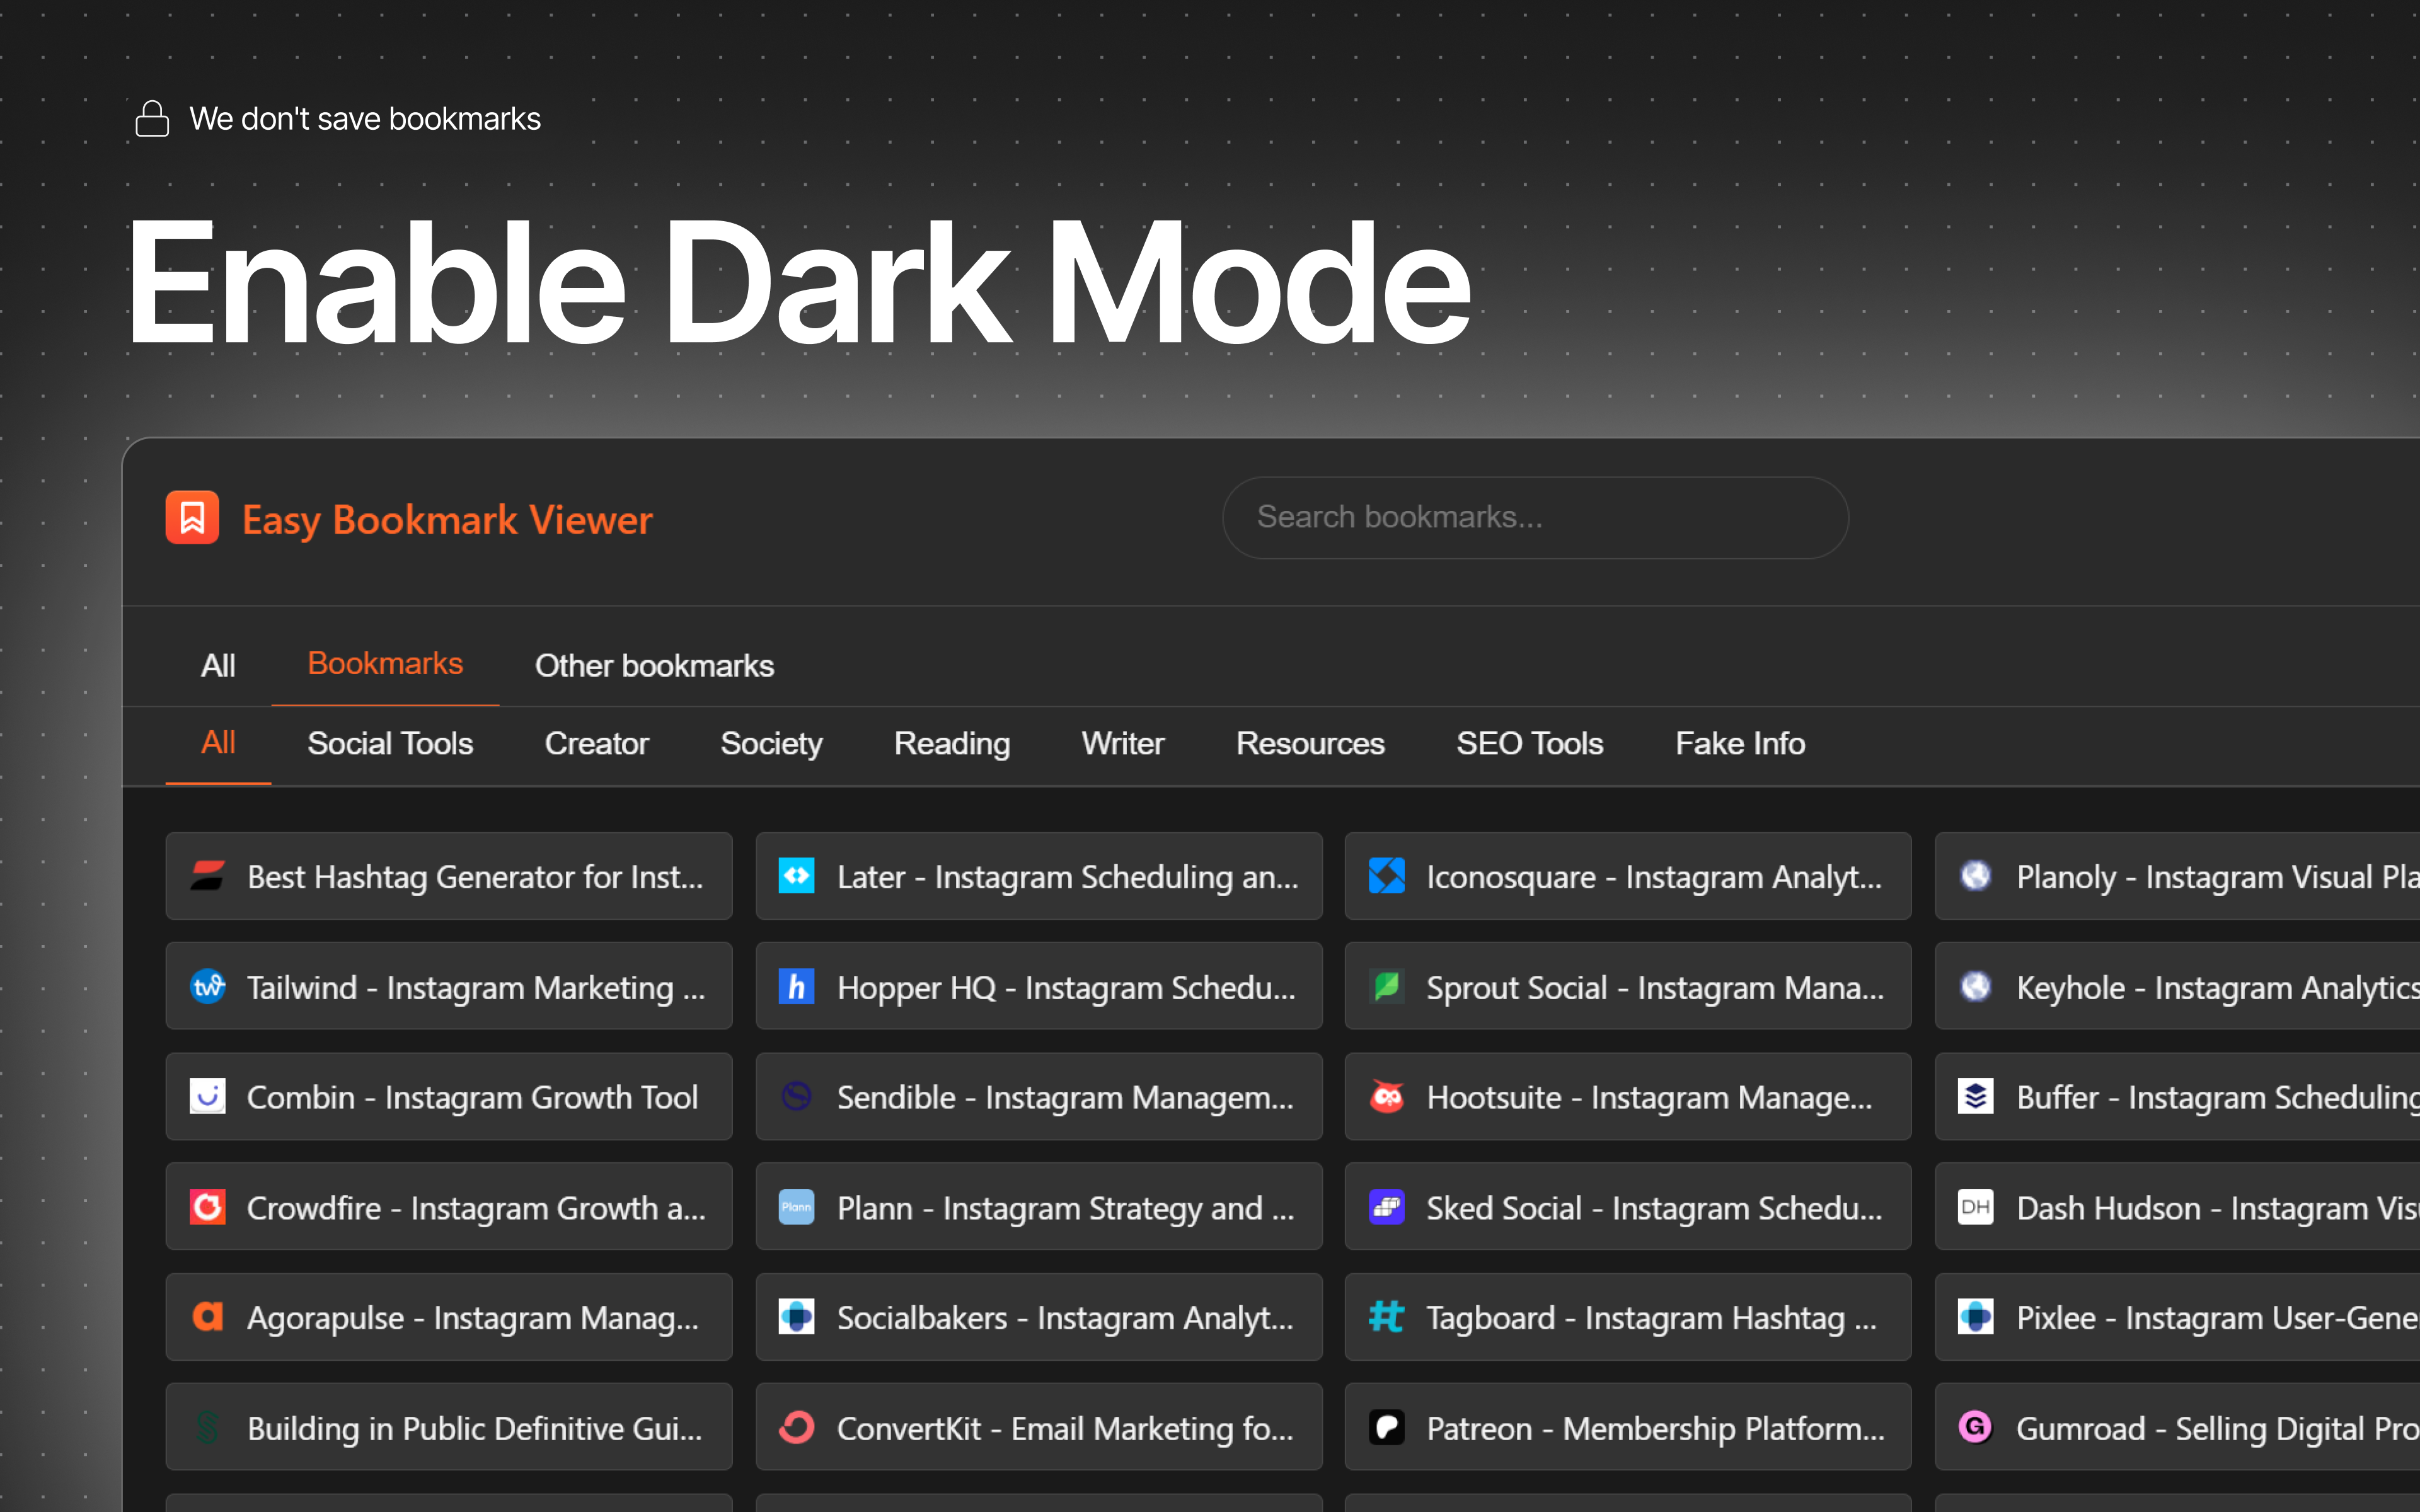
Task: Click the lock icon beside 'We don't save bookmarks'
Action: tap(152, 118)
